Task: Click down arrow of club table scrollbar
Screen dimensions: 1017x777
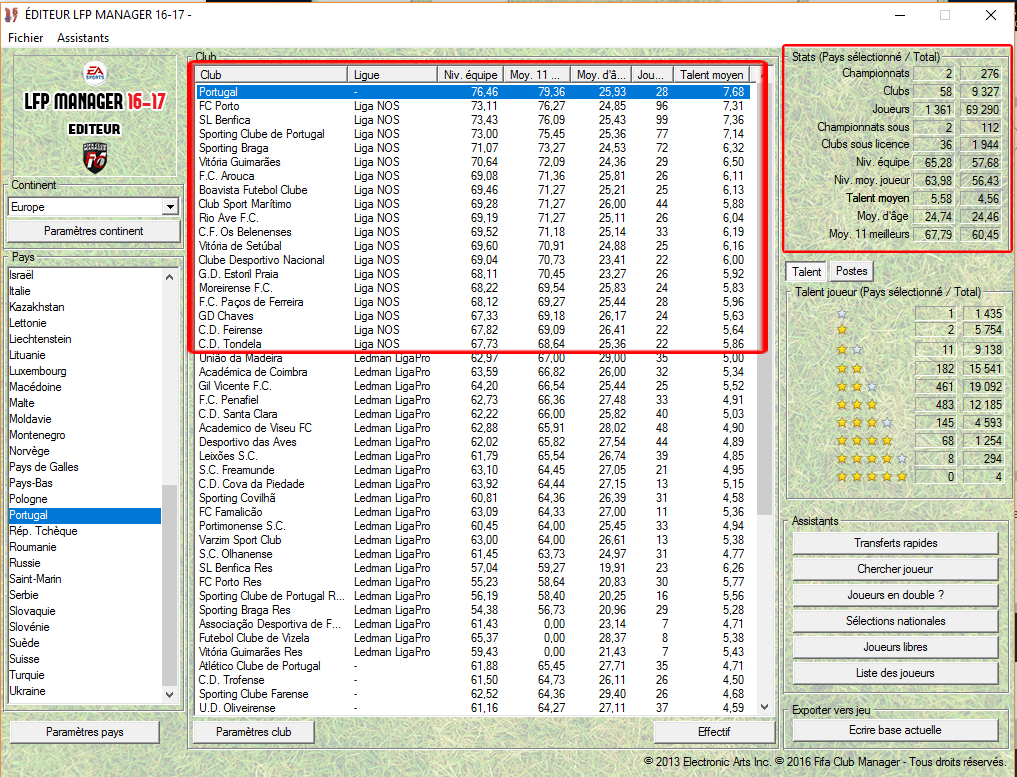Action: (x=764, y=707)
